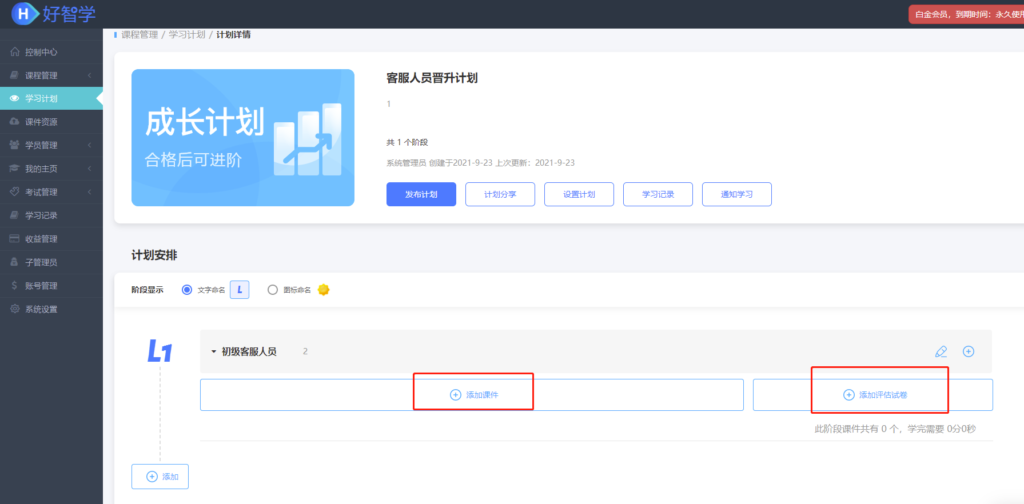The height and width of the screenshot is (504, 1024).
Task: Click the 我的主页 graduation cap icon
Action: click(14, 168)
